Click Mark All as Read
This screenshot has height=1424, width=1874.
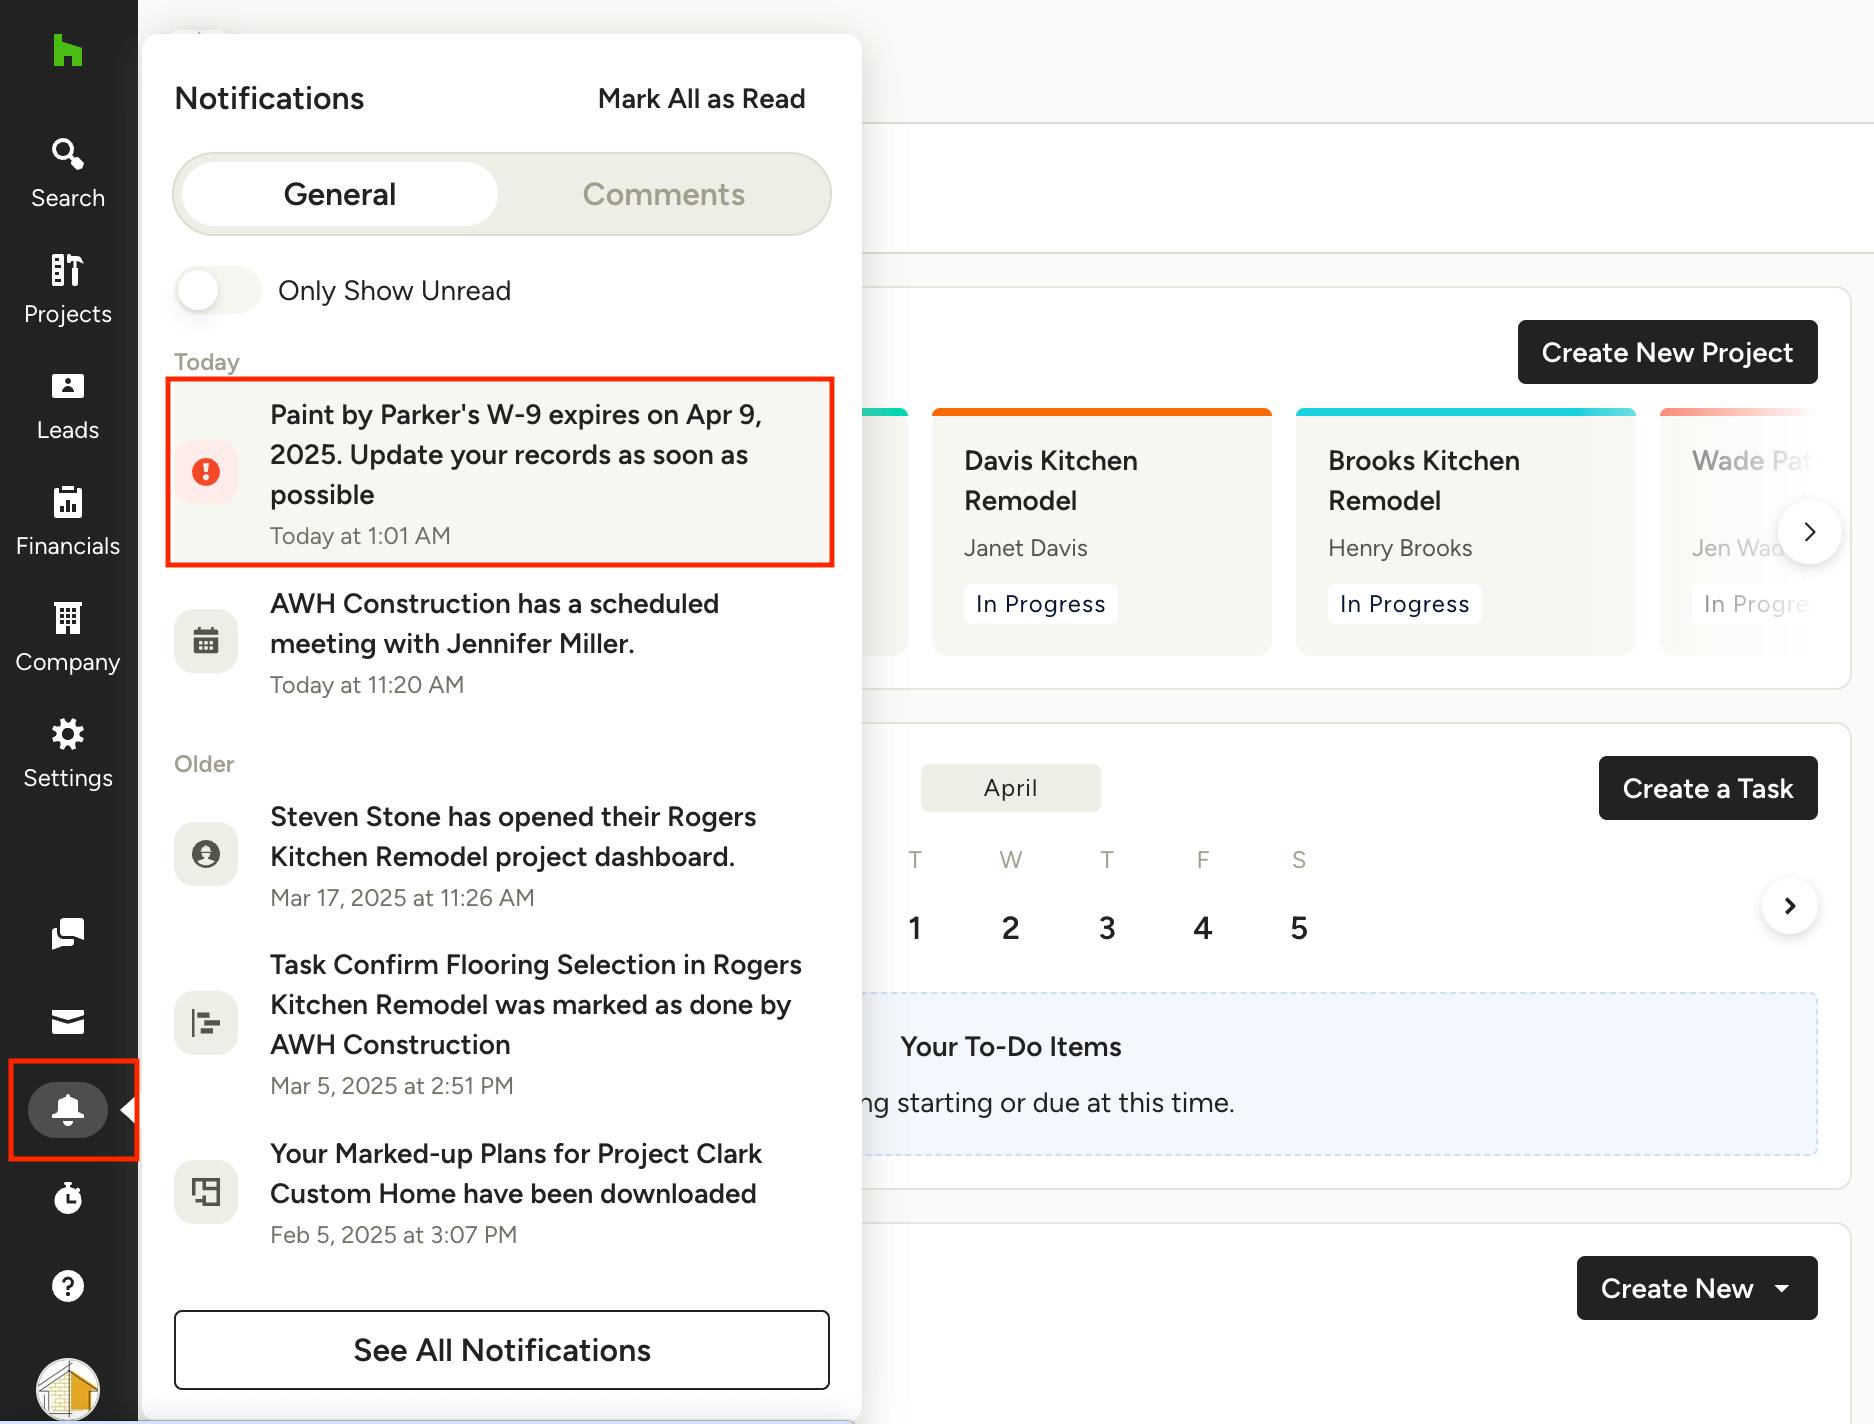pyautogui.click(x=701, y=98)
